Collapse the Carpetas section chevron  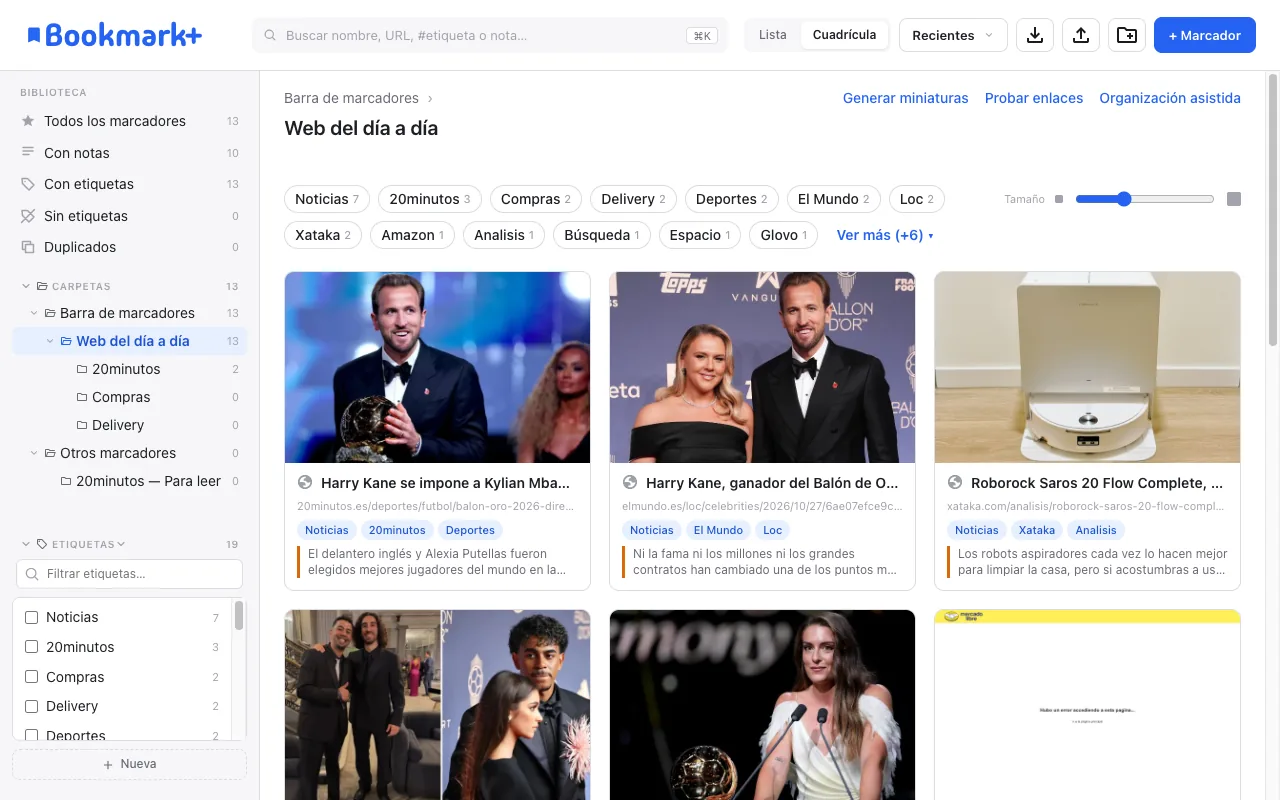26,286
